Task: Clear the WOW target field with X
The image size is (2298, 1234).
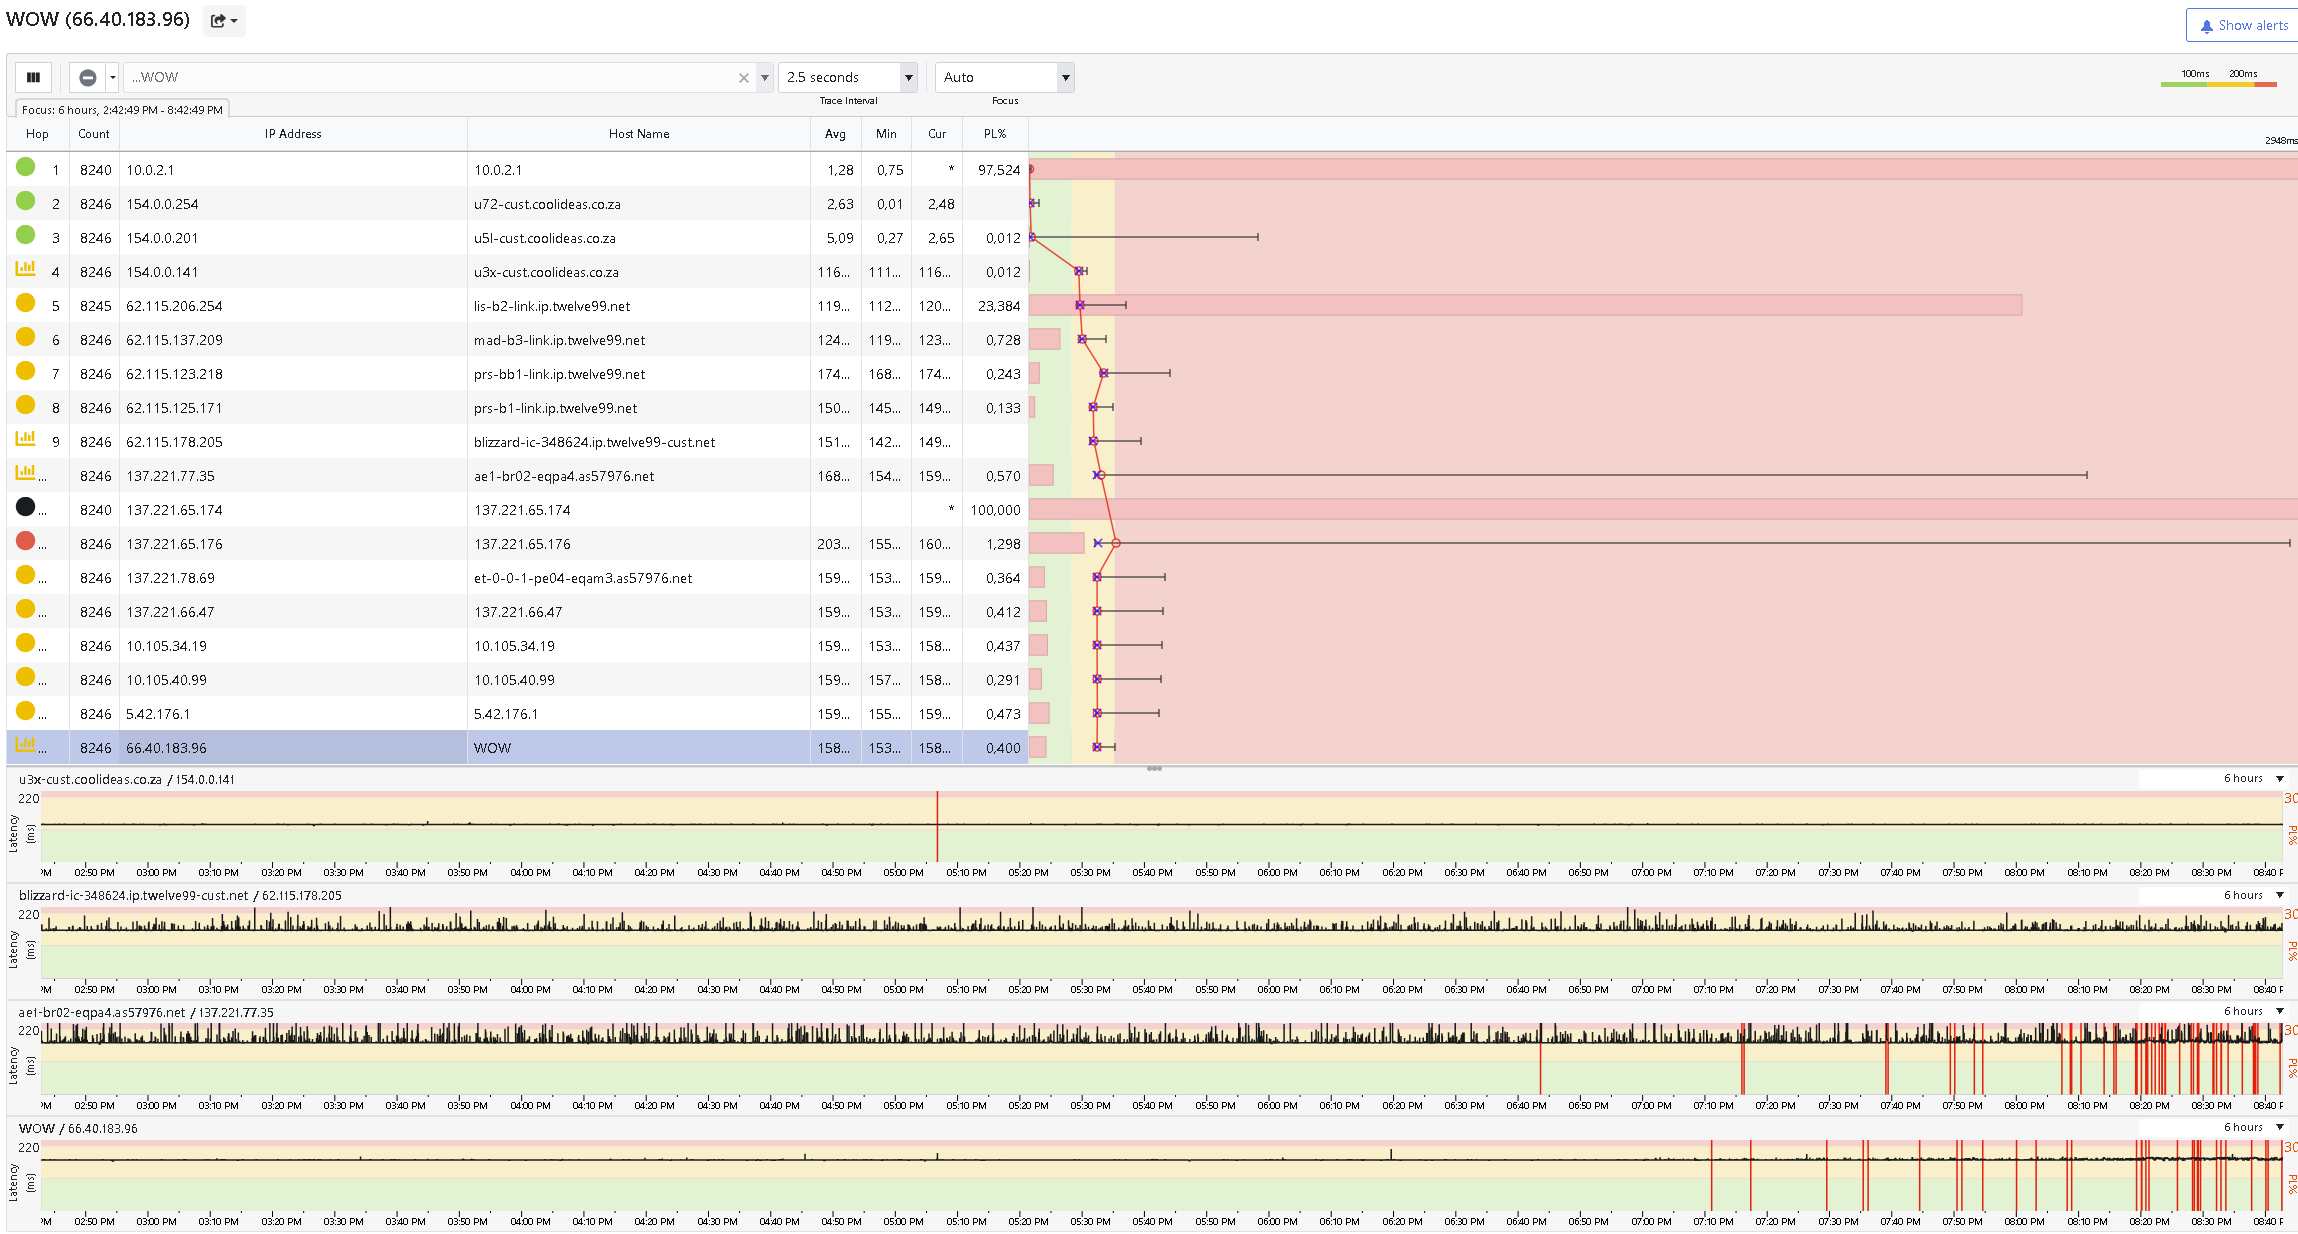Action: click(743, 78)
